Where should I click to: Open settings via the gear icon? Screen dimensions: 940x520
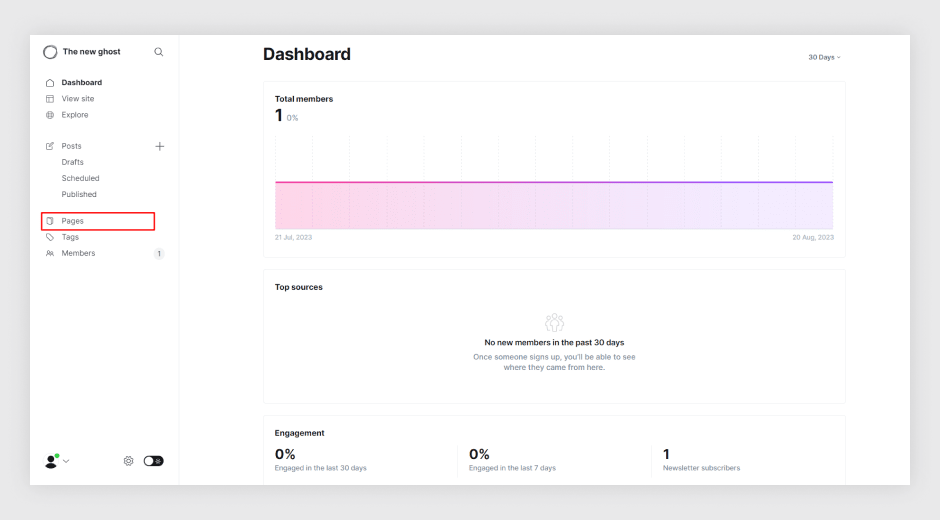128,461
